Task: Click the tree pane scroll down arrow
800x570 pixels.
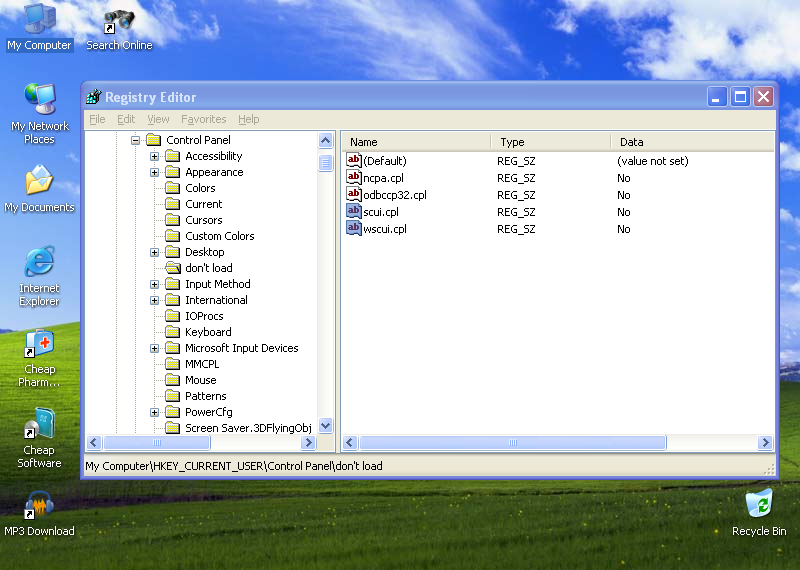Action: pos(326,425)
